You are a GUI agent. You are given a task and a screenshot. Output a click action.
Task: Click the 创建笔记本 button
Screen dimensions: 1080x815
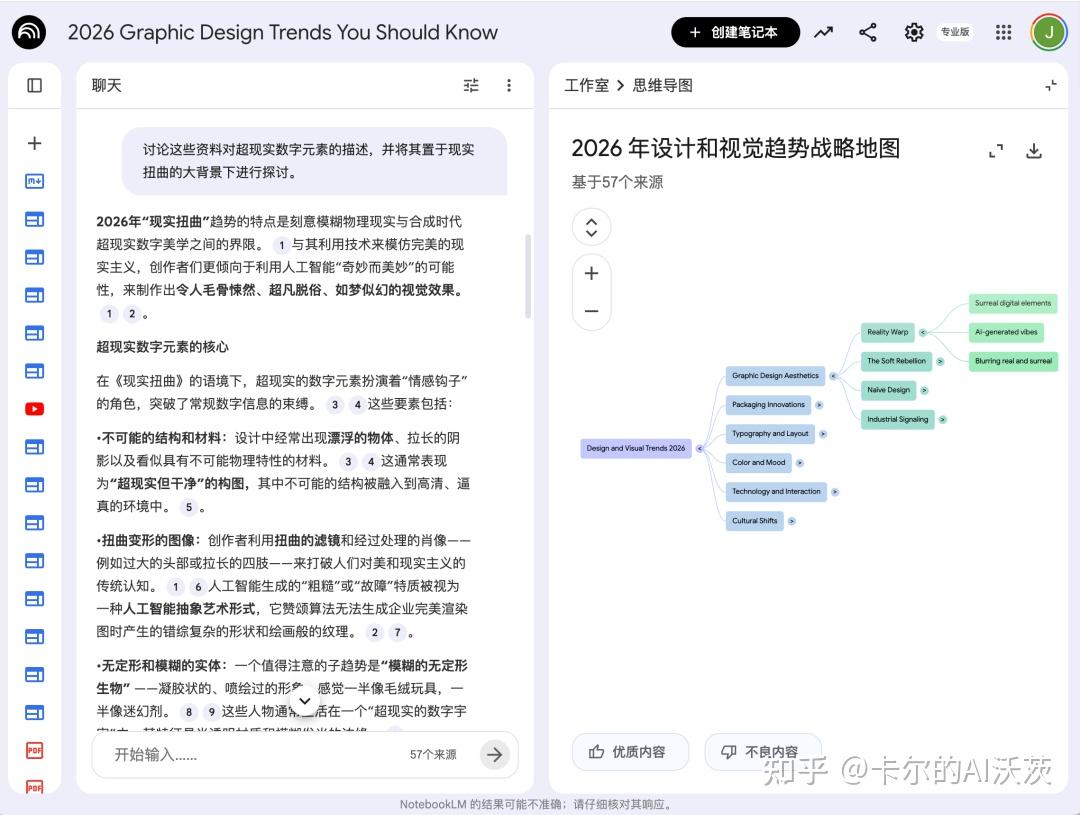click(735, 32)
